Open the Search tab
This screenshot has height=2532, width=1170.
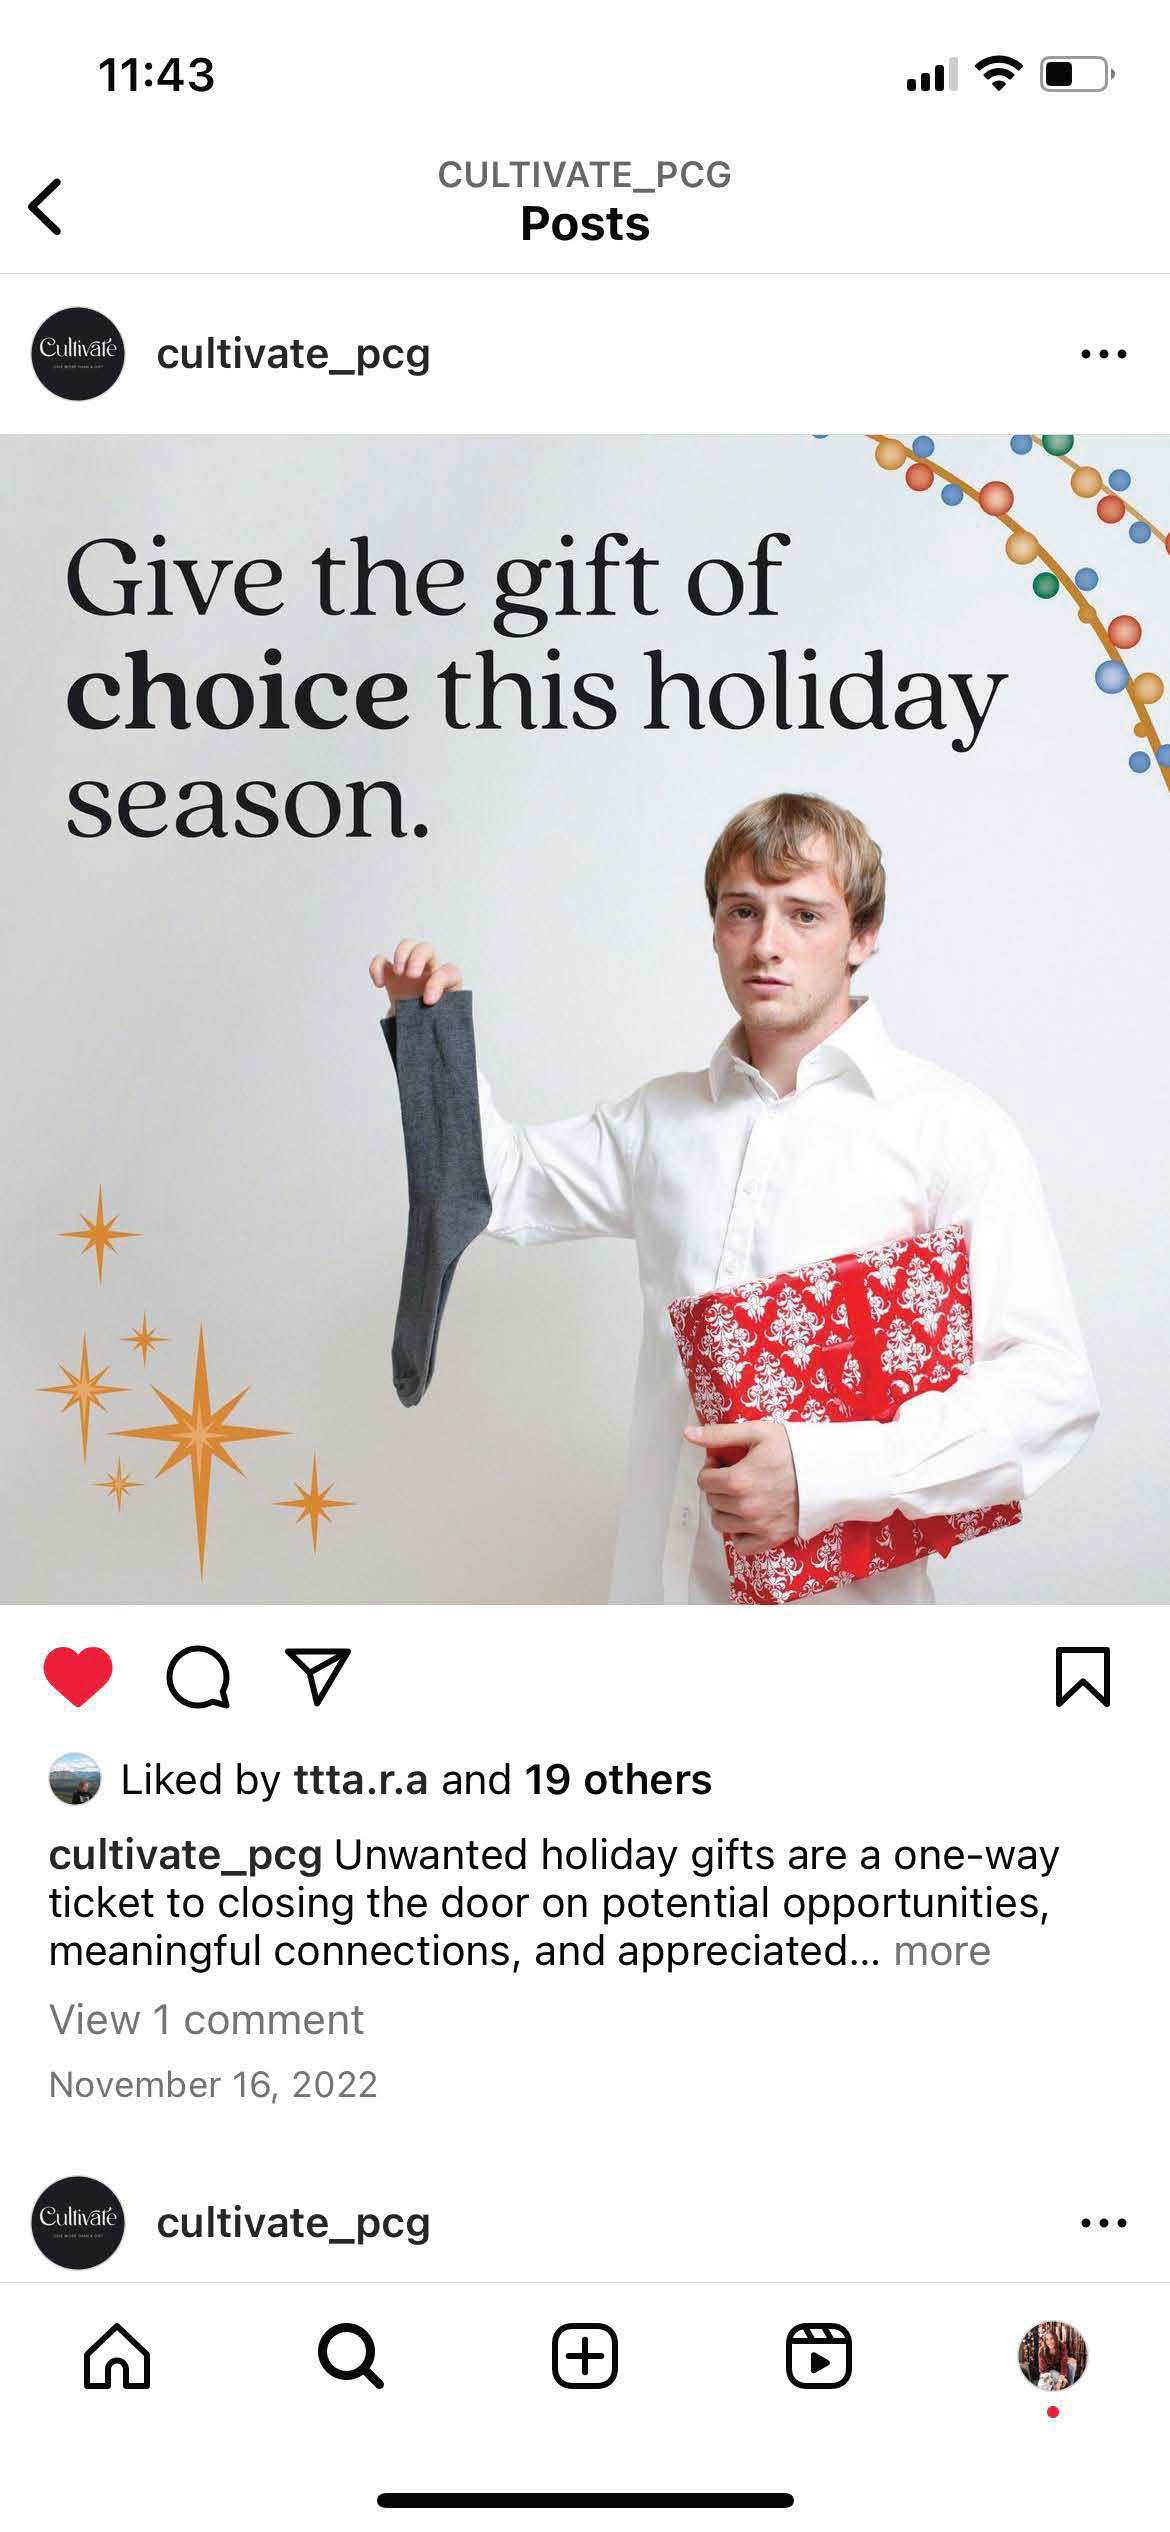coord(351,2356)
